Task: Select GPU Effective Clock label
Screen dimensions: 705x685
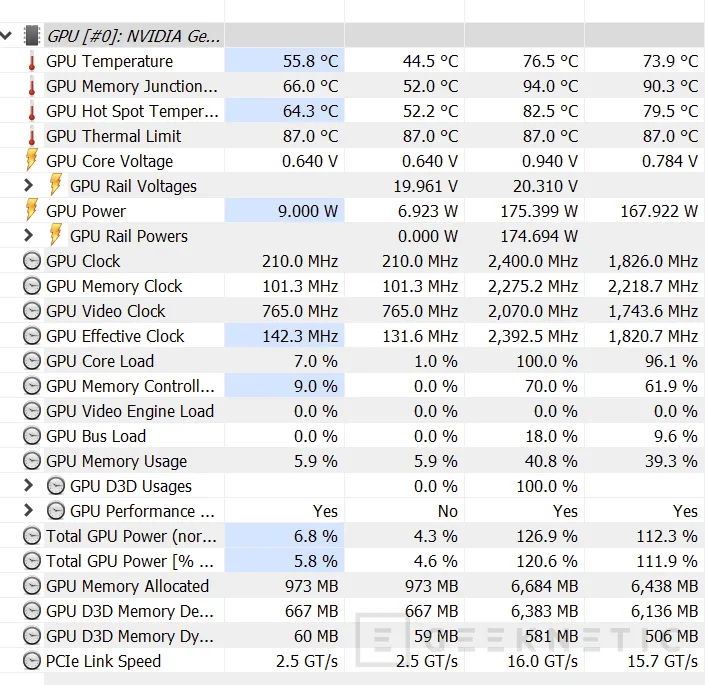Action: pos(115,336)
